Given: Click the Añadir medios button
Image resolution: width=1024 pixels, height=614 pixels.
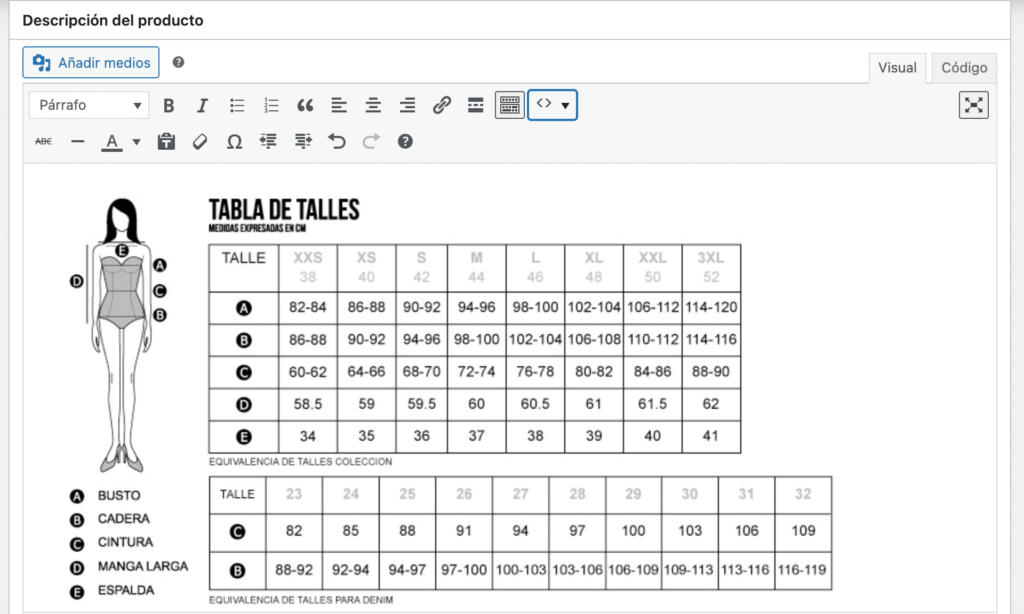Looking at the screenshot, I should 91,62.
